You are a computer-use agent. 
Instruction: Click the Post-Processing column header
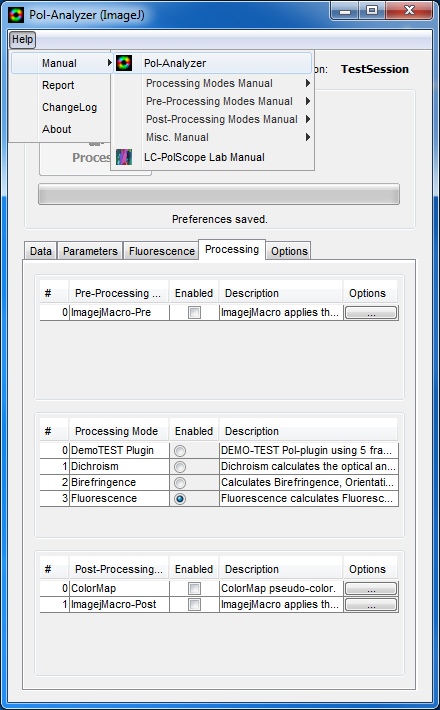(119, 569)
